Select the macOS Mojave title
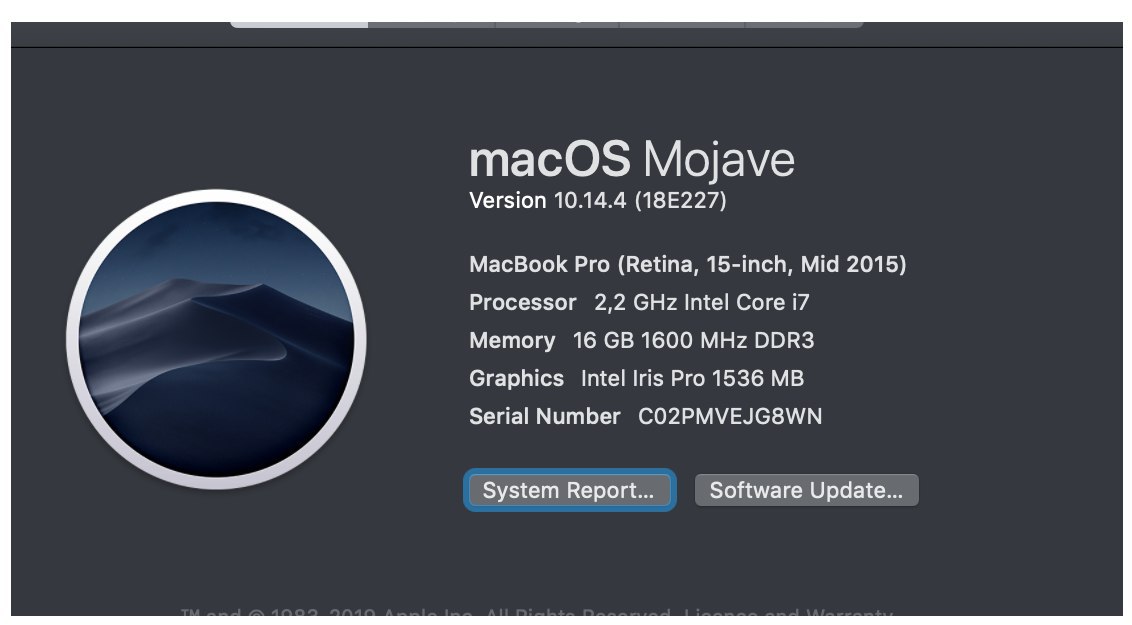This screenshot has height=625, width=1132. coord(632,159)
